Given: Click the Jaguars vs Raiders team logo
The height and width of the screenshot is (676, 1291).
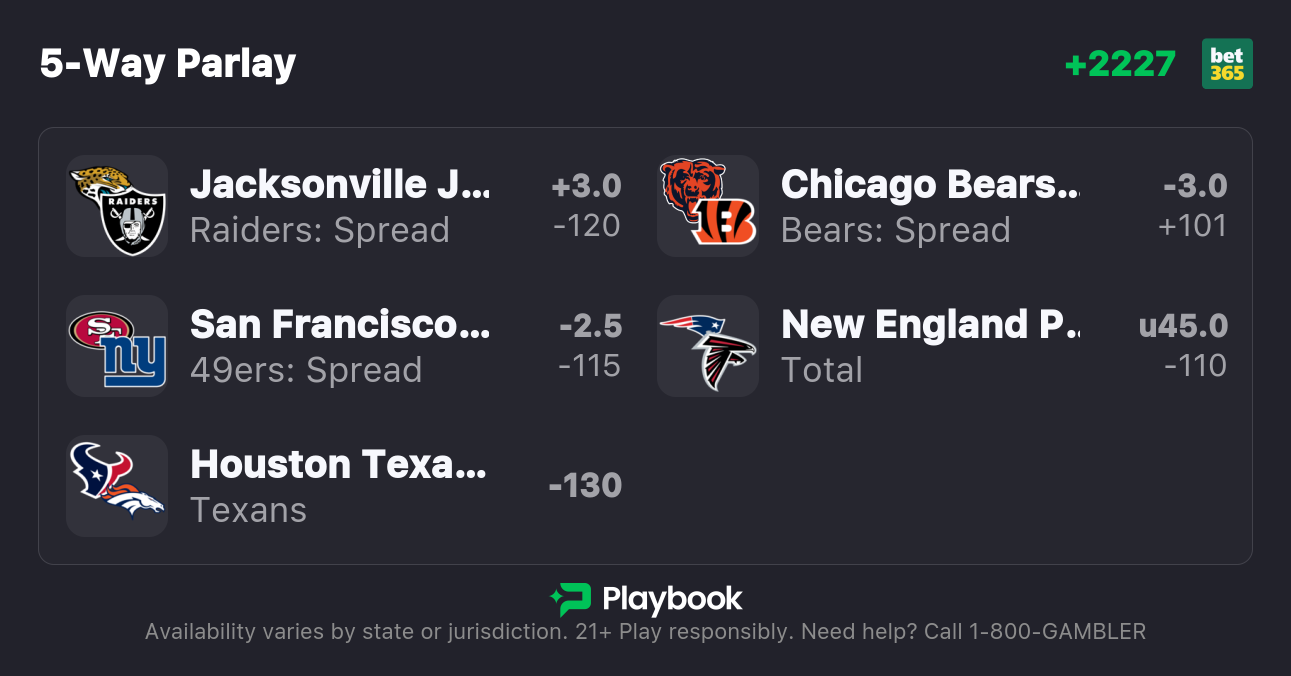Looking at the screenshot, I should pos(117,206).
